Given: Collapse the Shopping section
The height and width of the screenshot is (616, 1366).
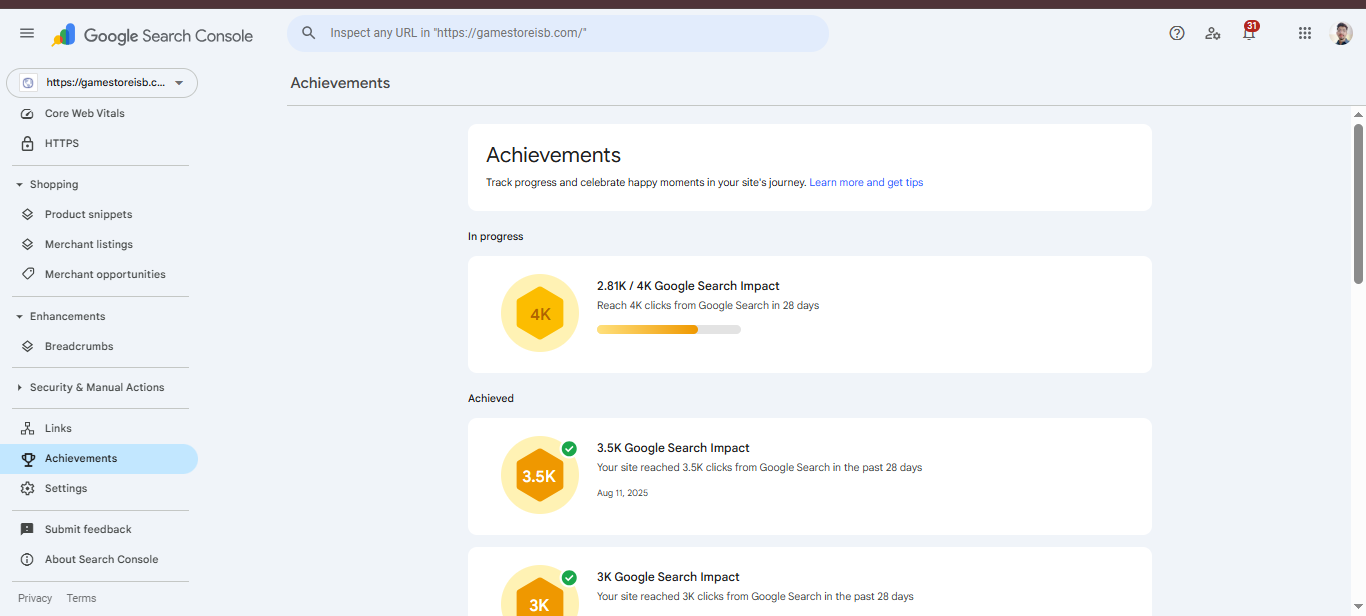Looking at the screenshot, I should (x=20, y=185).
